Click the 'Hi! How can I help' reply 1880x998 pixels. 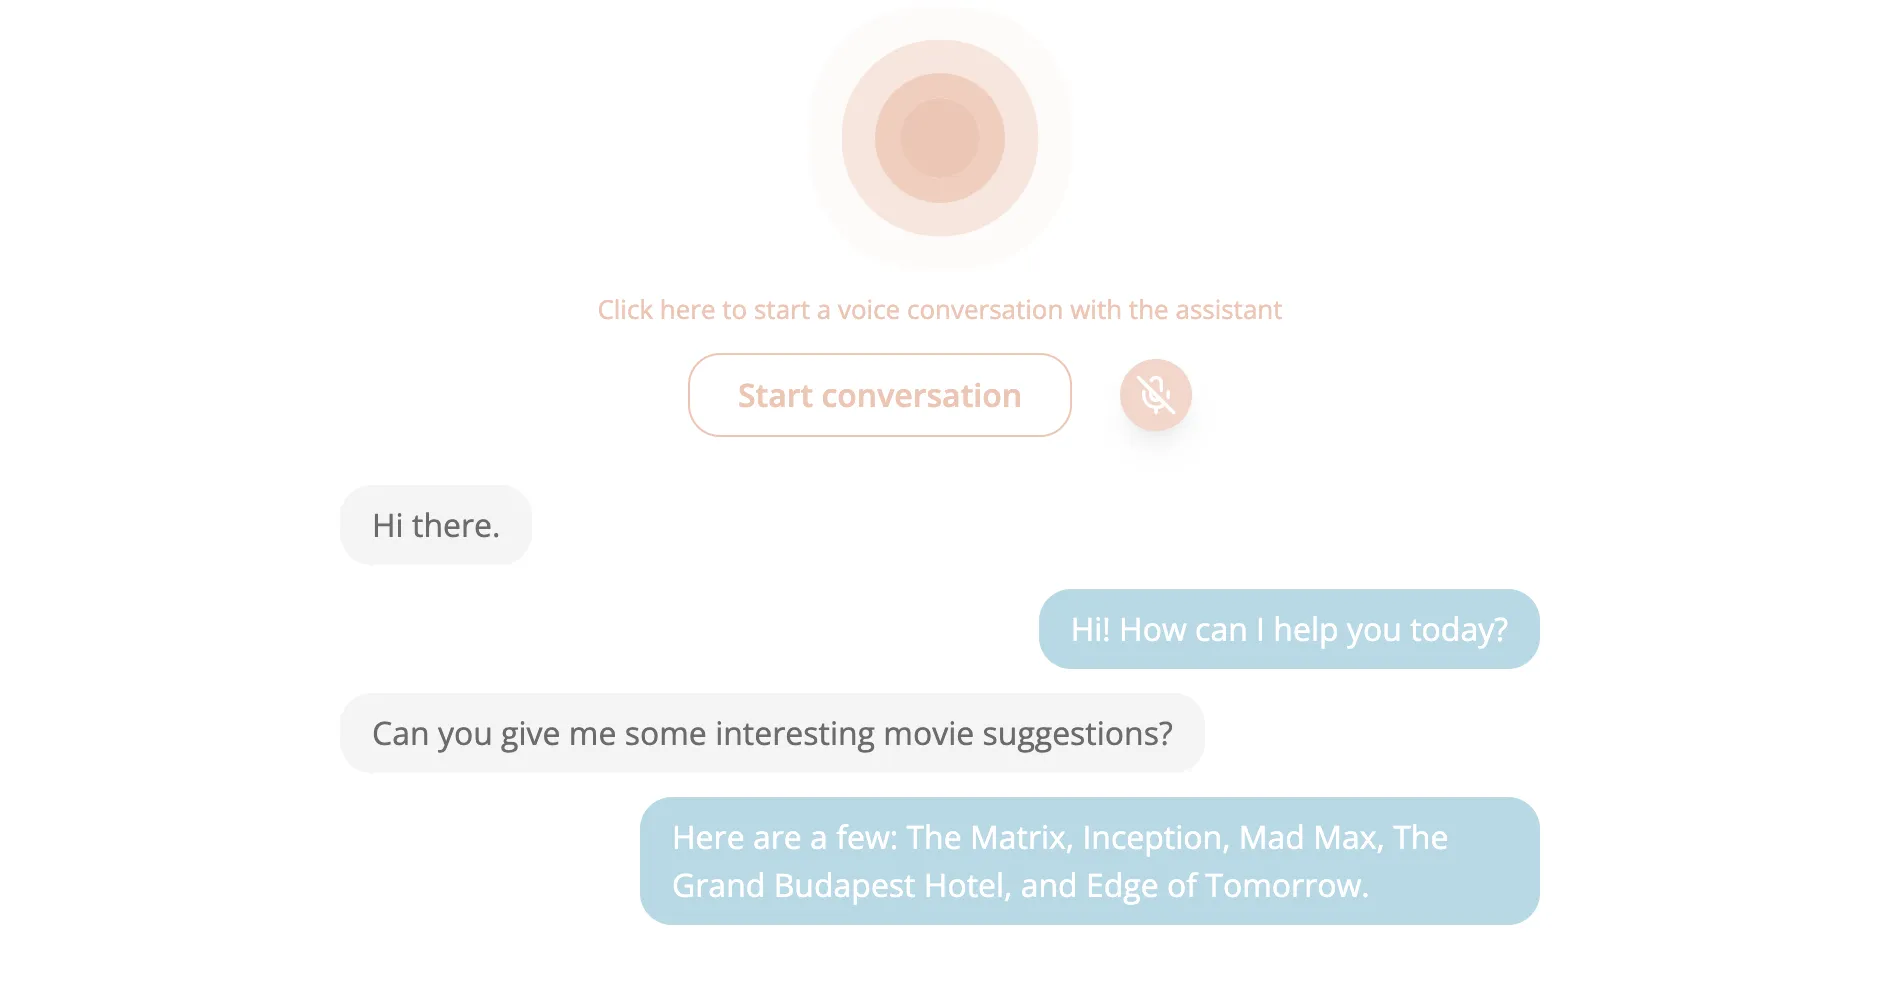point(1288,629)
